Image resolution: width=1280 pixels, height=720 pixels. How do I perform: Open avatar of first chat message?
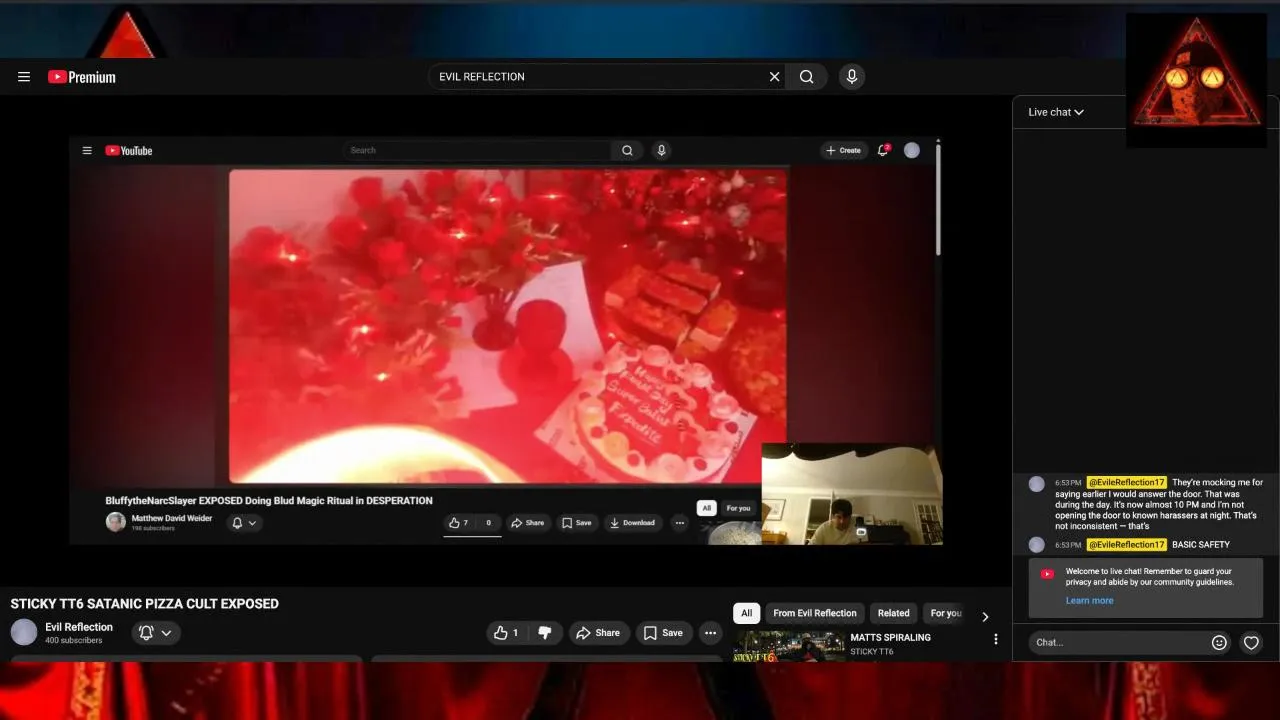pos(1037,484)
